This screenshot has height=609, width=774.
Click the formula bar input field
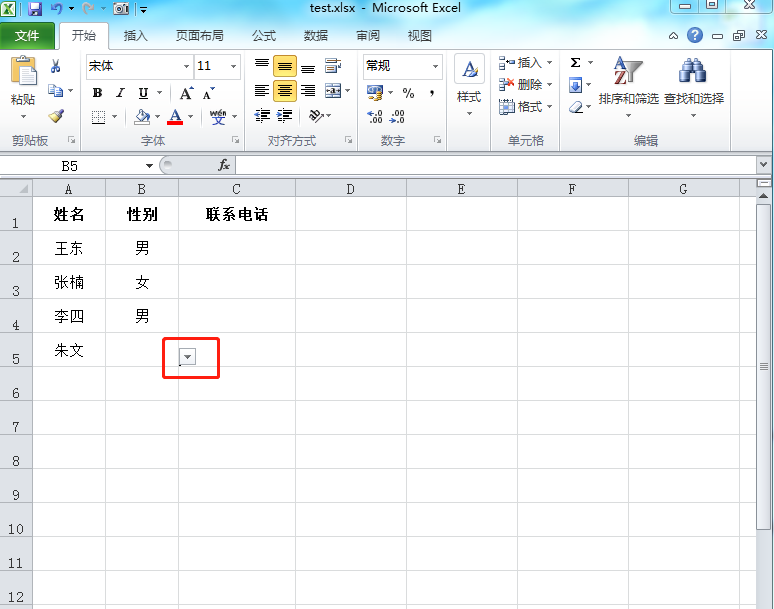[496, 165]
